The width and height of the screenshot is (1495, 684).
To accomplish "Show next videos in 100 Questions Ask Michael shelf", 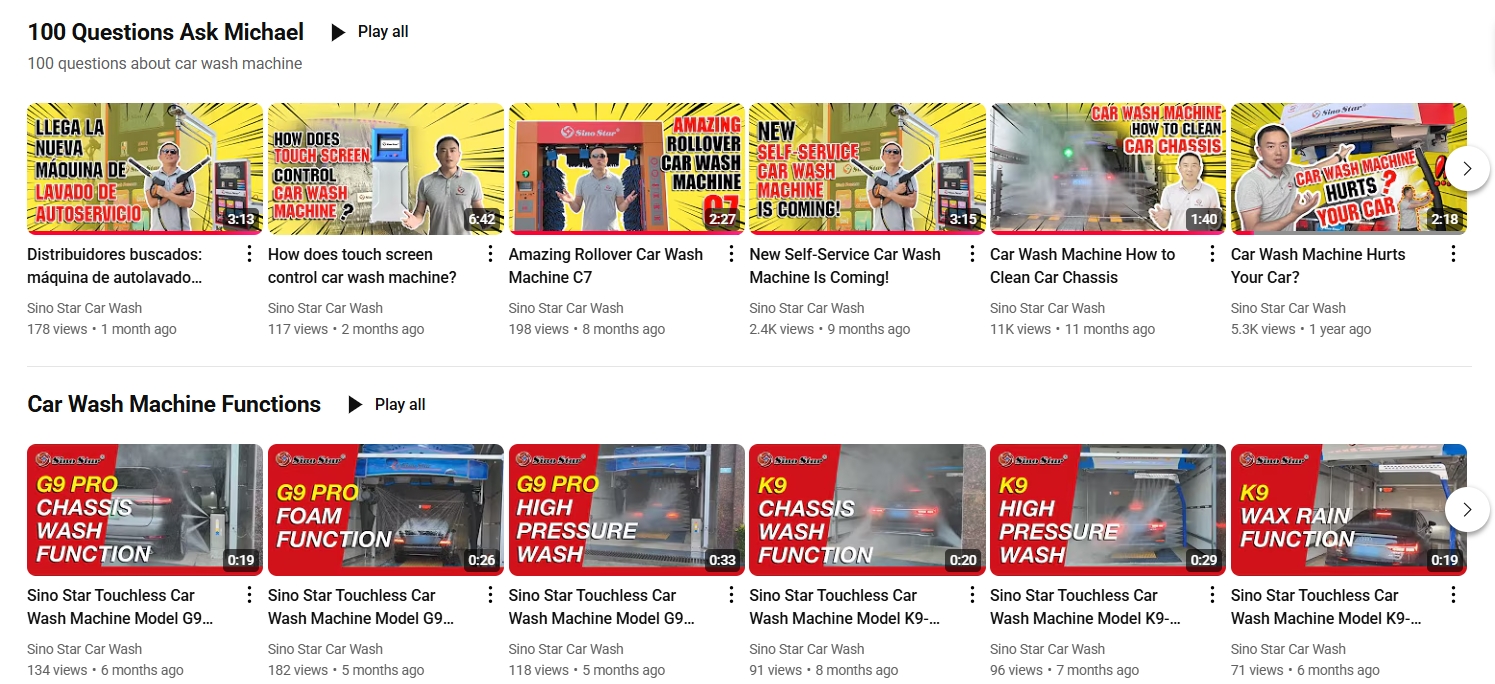I will (x=1467, y=168).
